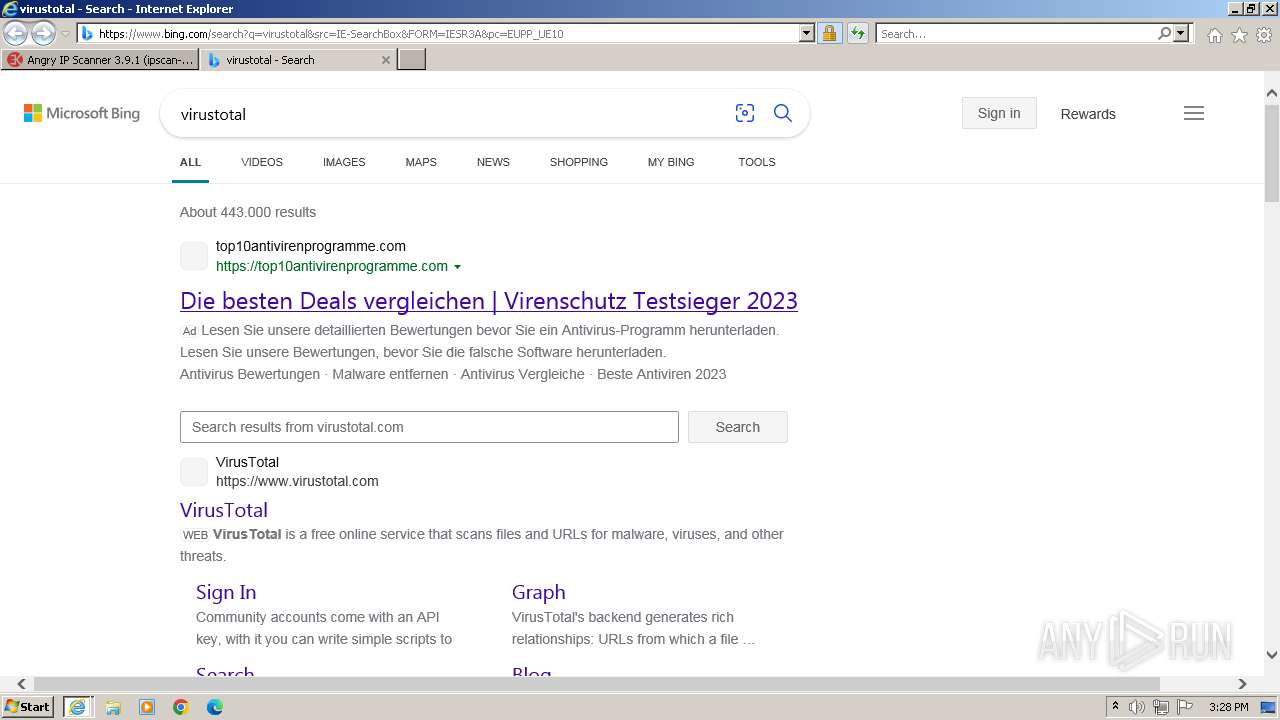Open the VirusTotal result title link

point(224,510)
